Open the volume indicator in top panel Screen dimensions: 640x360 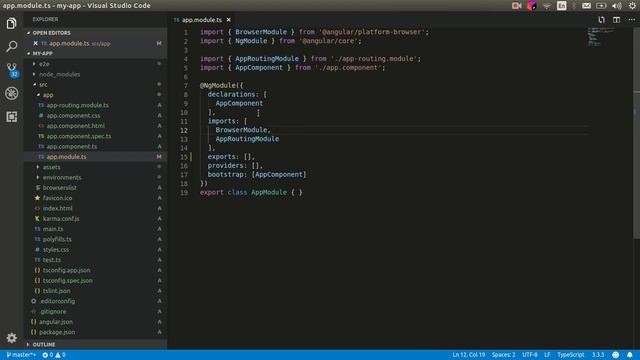point(617,6)
